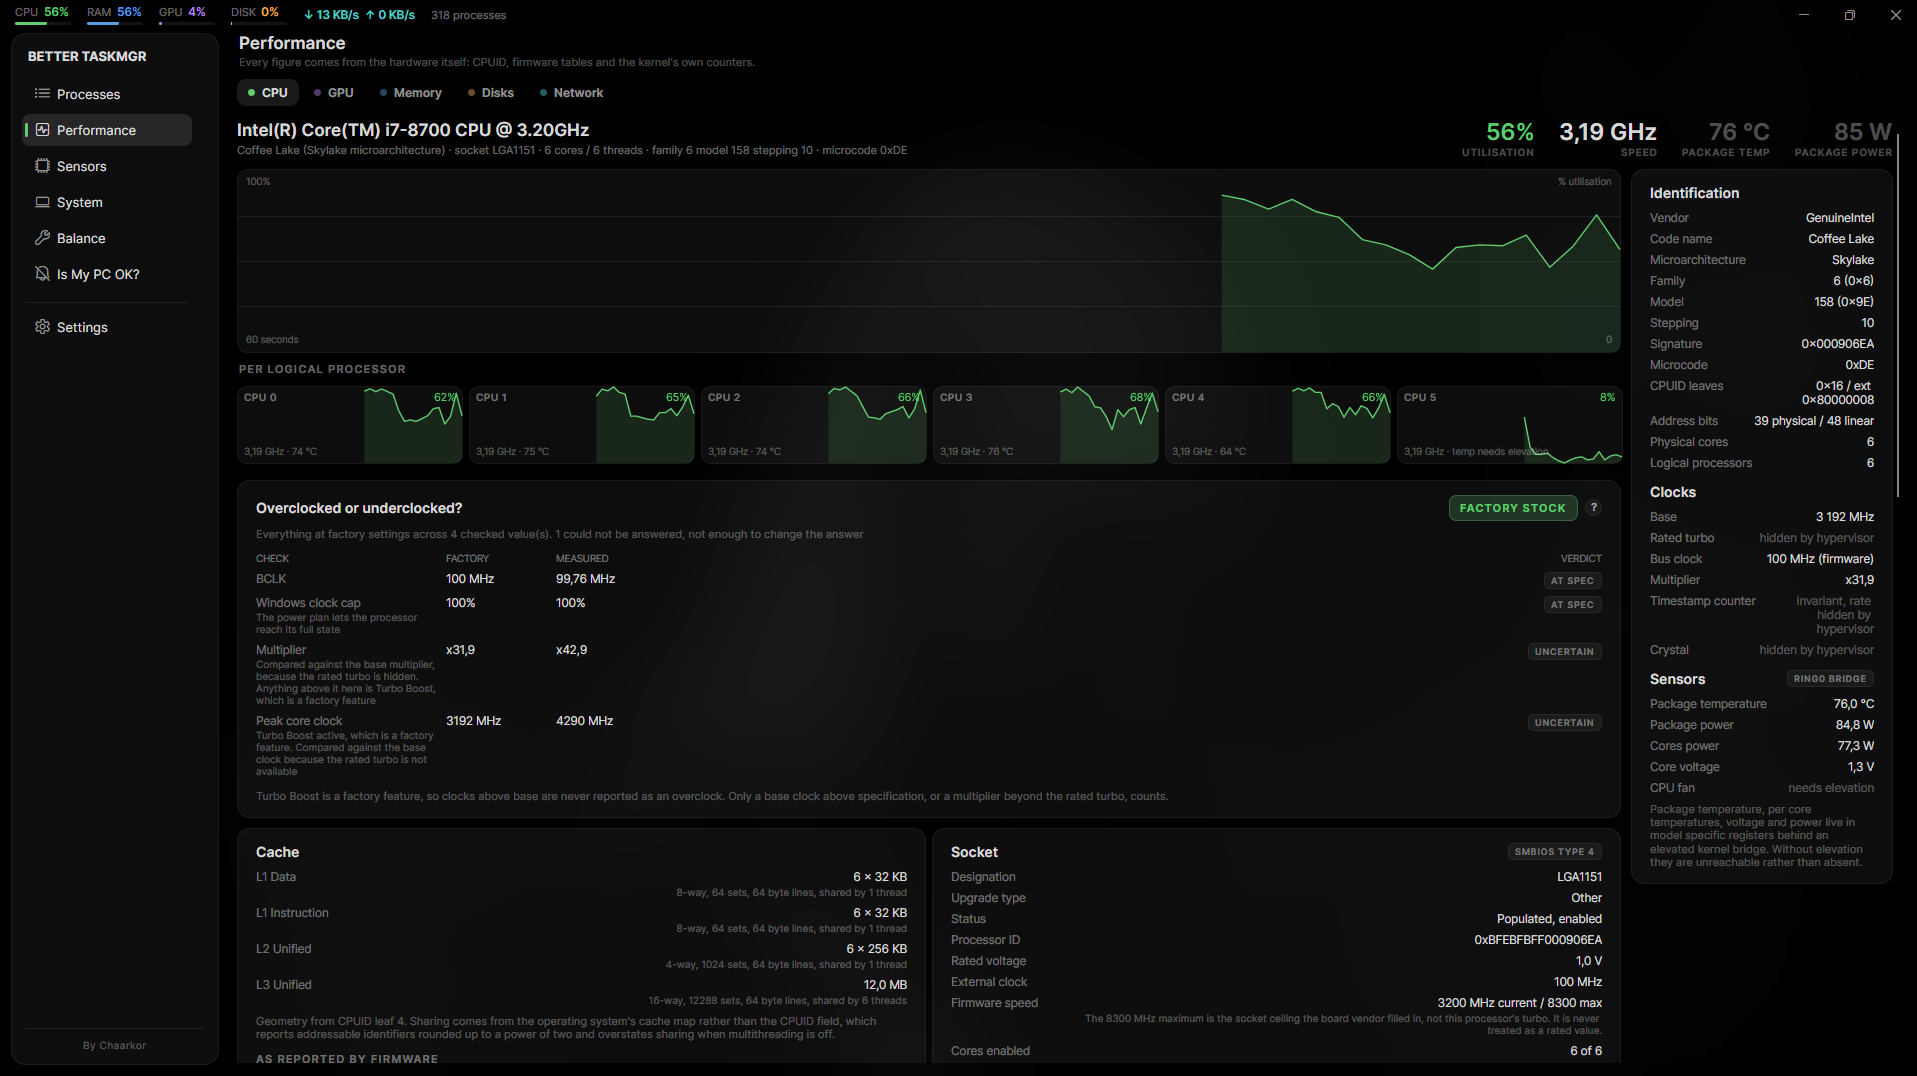1917x1076 pixels.
Task: Open the Disks tab
Action: coord(490,93)
